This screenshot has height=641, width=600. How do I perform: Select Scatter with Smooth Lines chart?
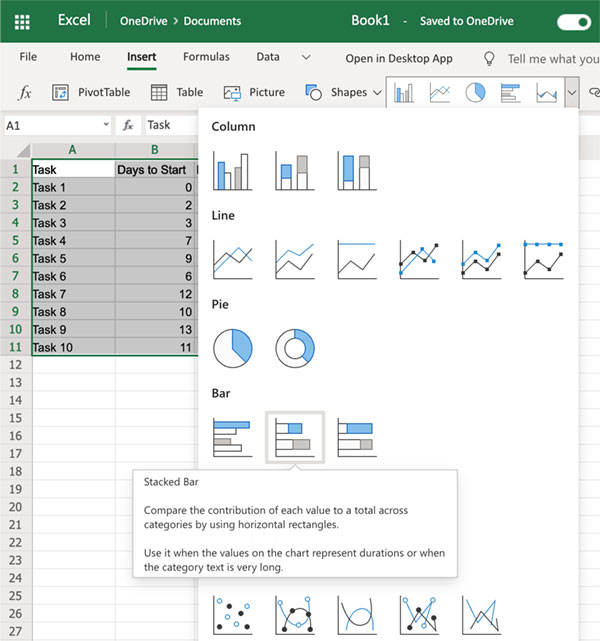(357, 615)
